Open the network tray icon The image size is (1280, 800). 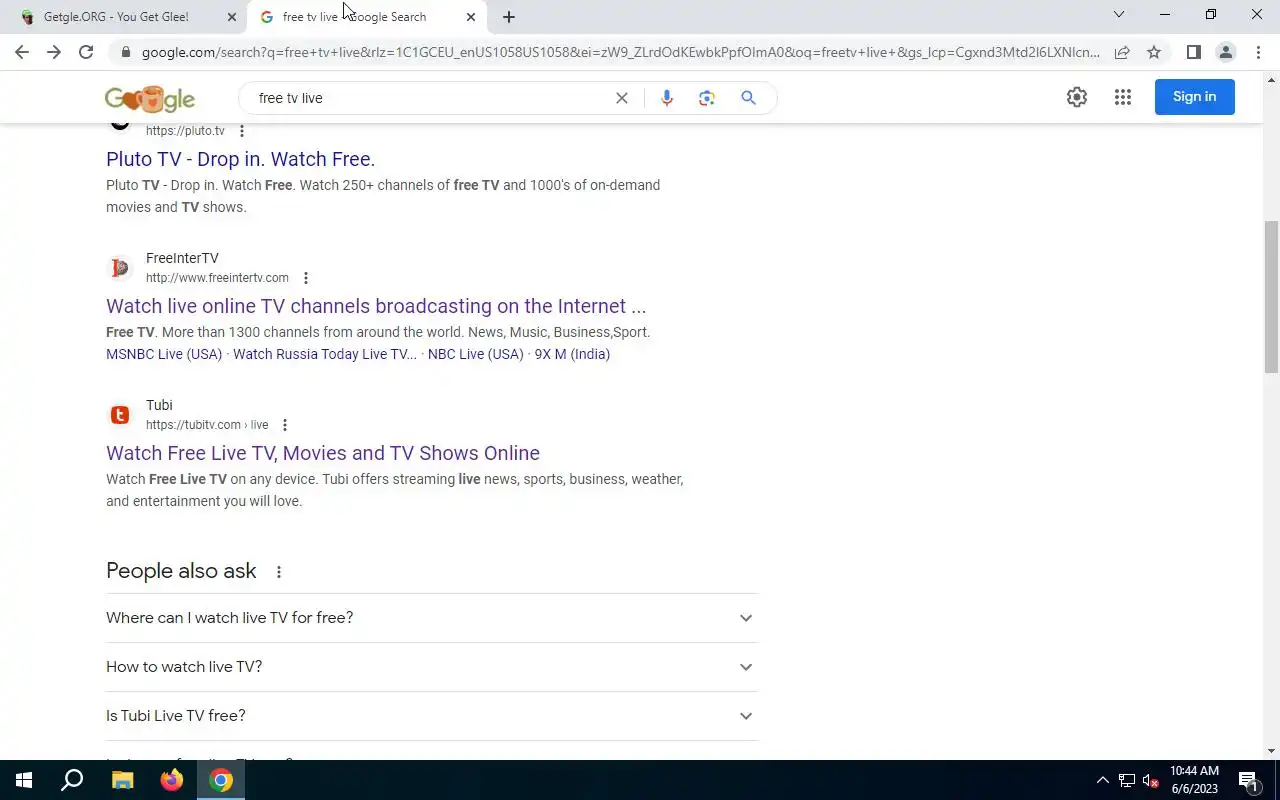tap(1126, 780)
